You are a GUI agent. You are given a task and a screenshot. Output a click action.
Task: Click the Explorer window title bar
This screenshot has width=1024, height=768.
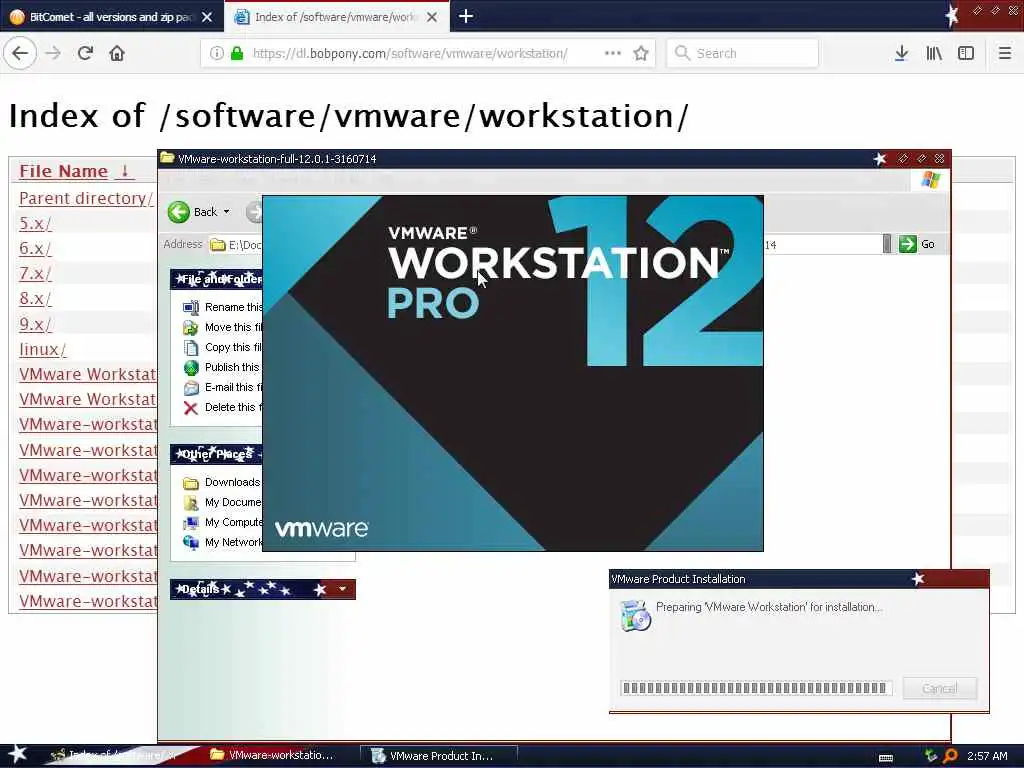(x=554, y=159)
